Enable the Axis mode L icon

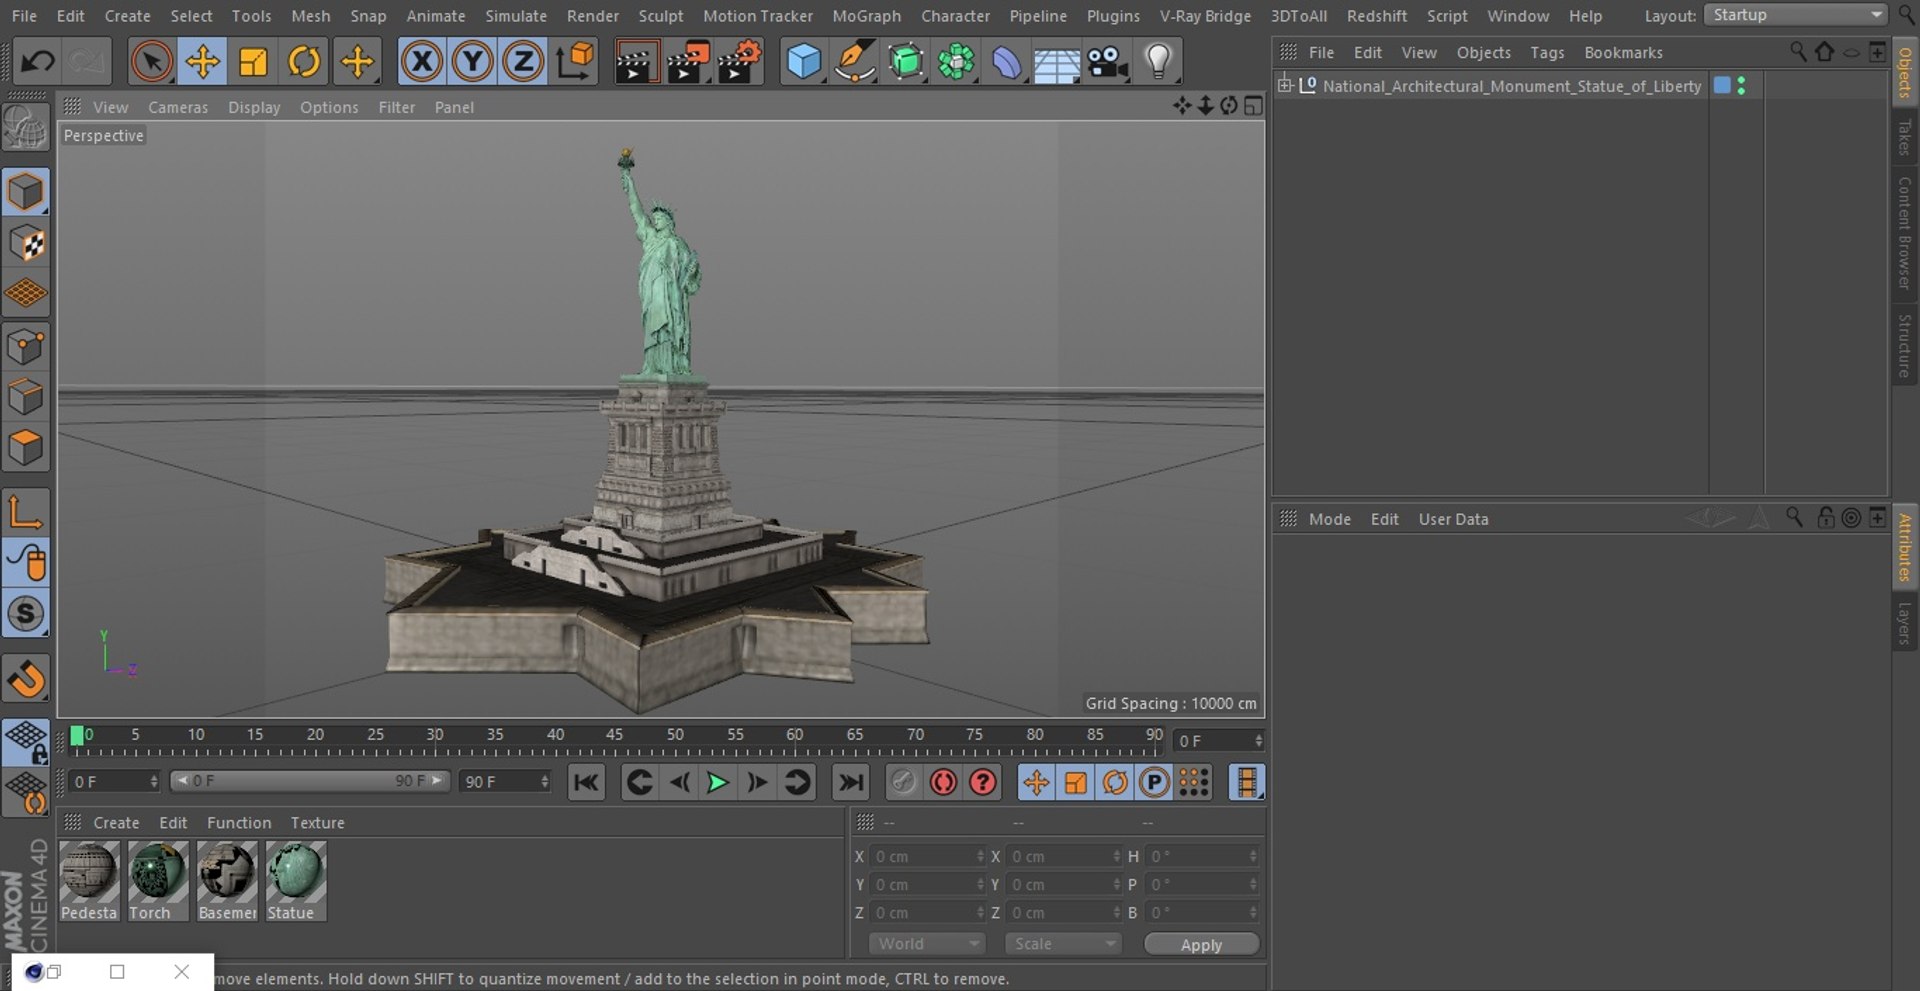pyautogui.click(x=26, y=513)
